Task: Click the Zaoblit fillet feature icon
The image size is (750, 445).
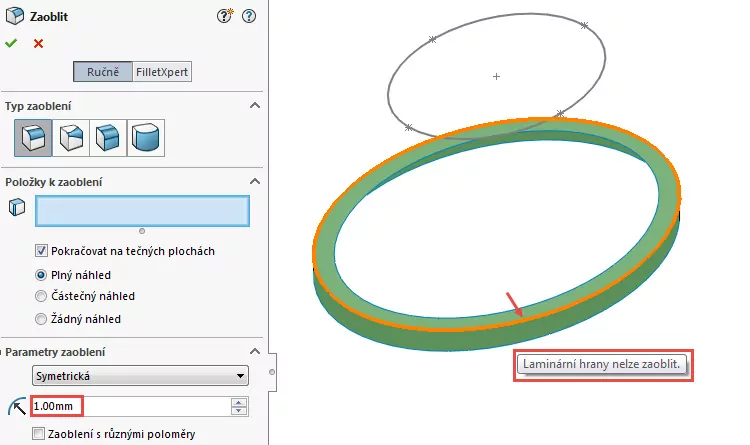Action: pos(15,16)
